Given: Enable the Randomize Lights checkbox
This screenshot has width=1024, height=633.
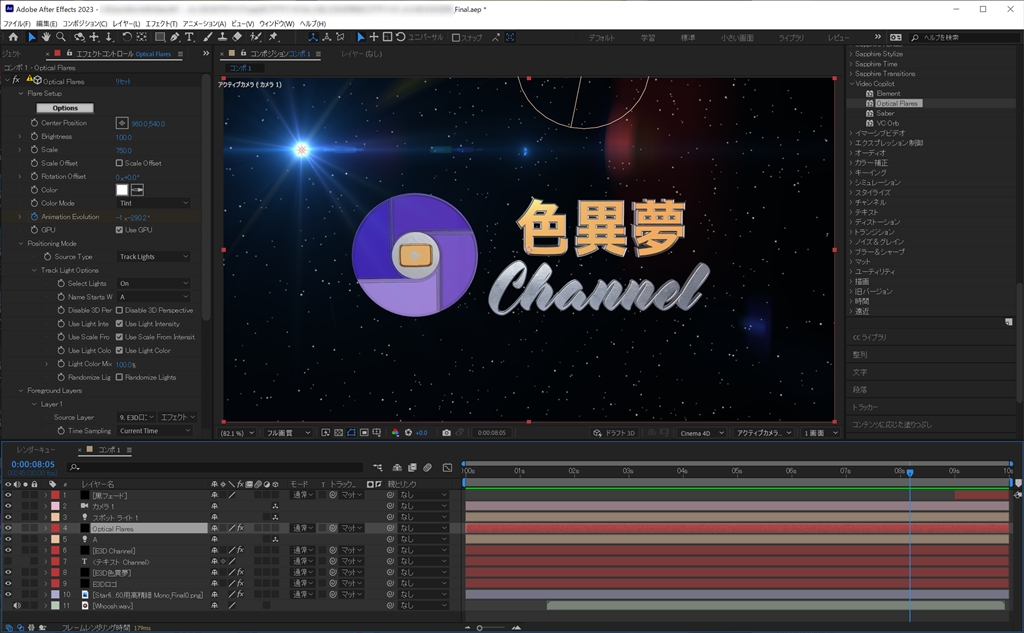Looking at the screenshot, I should click(120, 378).
